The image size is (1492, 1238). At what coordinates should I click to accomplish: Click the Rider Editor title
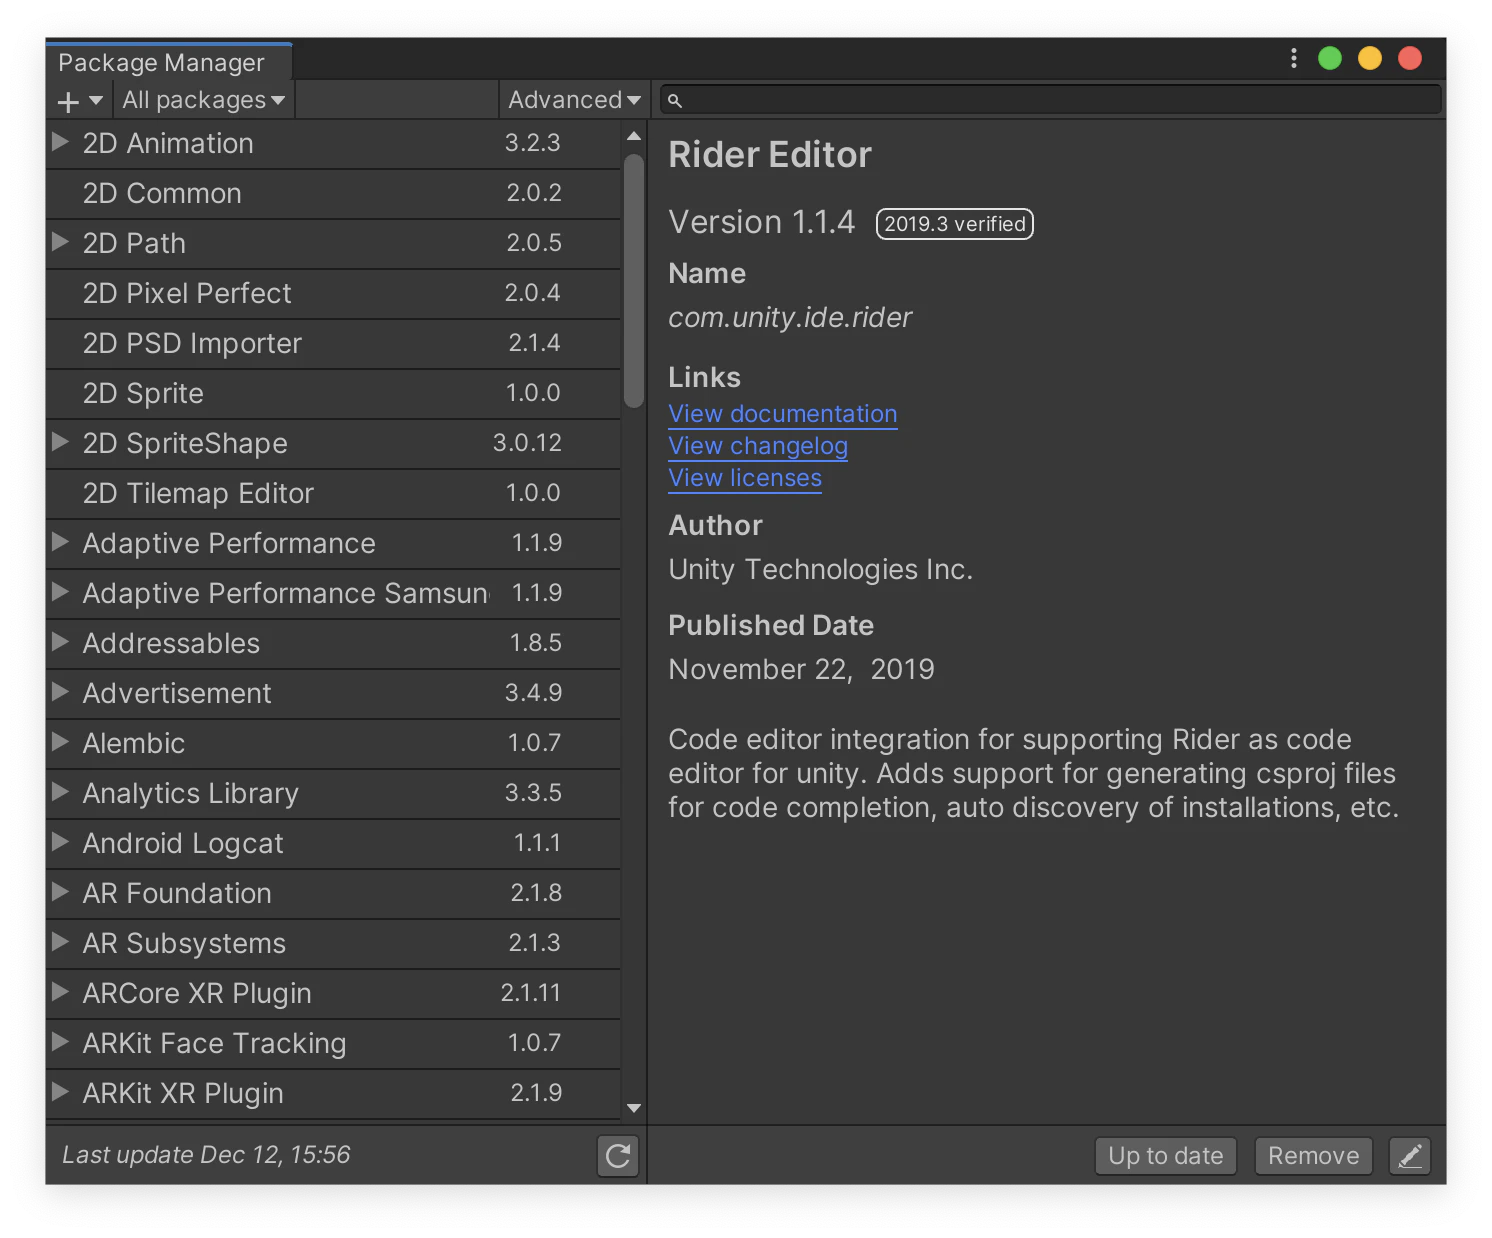[770, 155]
